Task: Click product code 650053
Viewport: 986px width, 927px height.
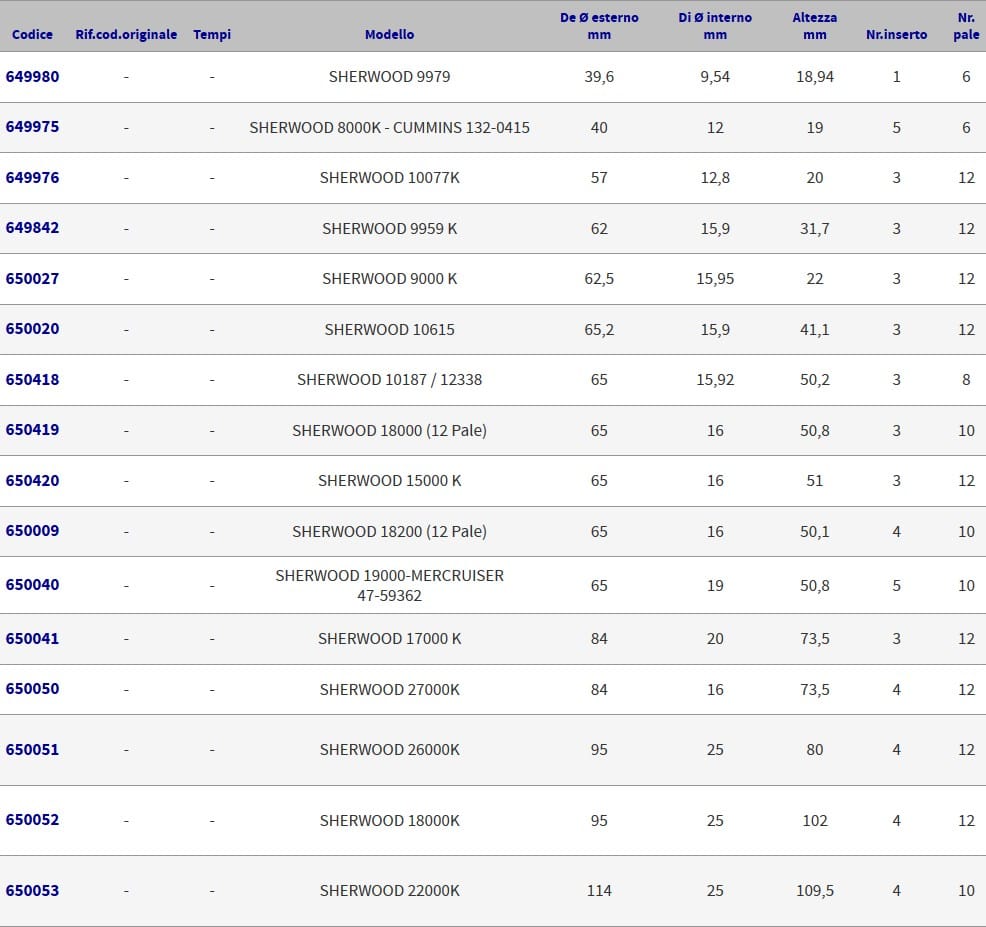Action: tap(32, 890)
